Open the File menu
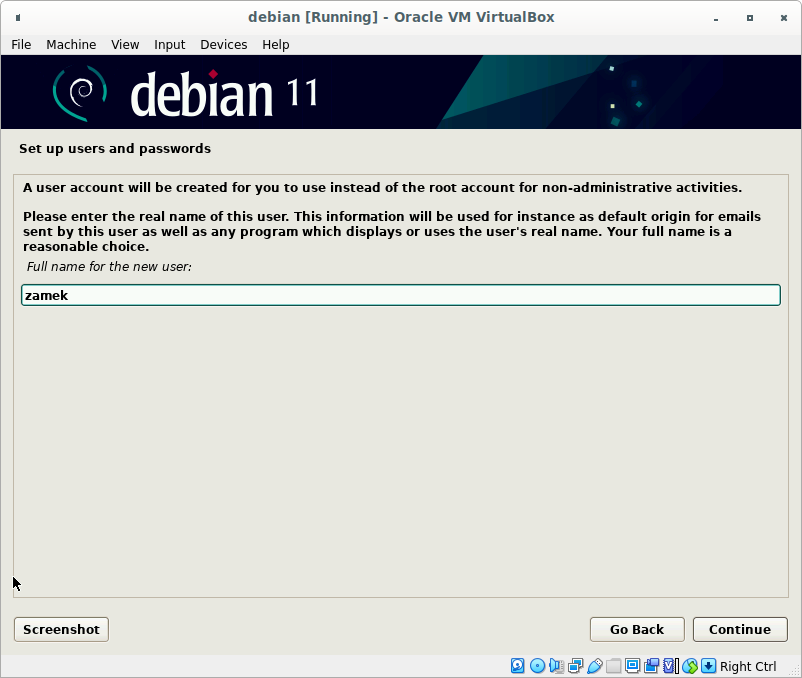802x678 pixels. pyautogui.click(x=21, y=45)
